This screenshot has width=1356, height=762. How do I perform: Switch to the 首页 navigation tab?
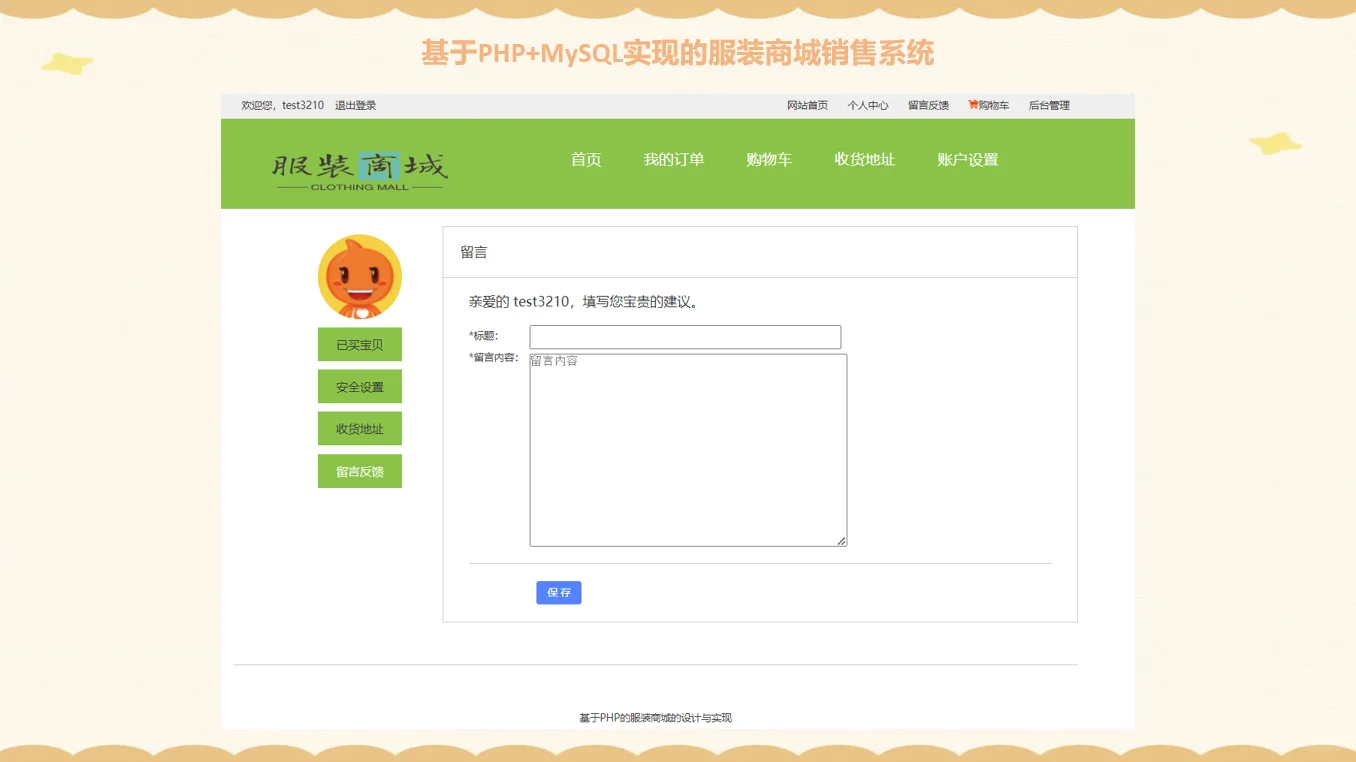[x=585, y=159]
